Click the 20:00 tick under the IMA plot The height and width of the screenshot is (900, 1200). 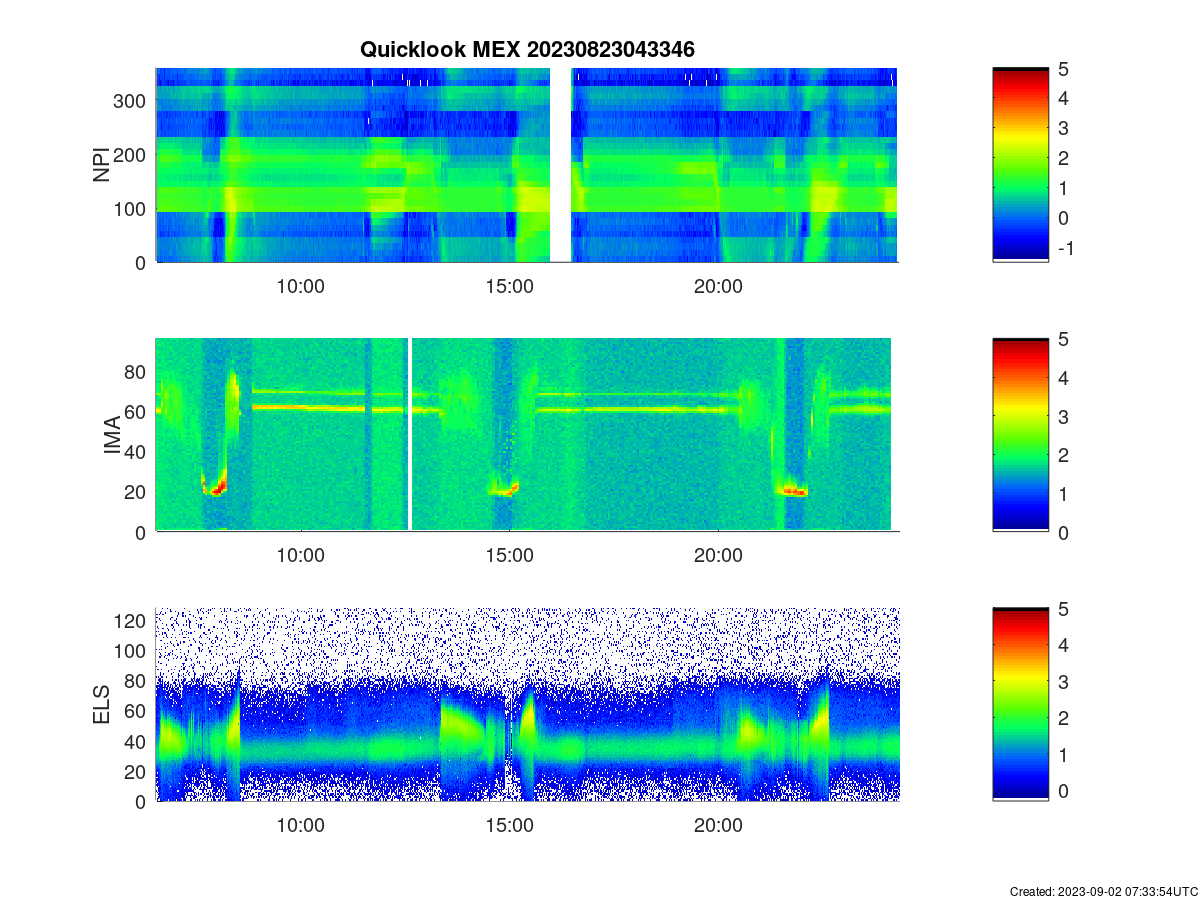pyautogui.click(x=718, y=556)
